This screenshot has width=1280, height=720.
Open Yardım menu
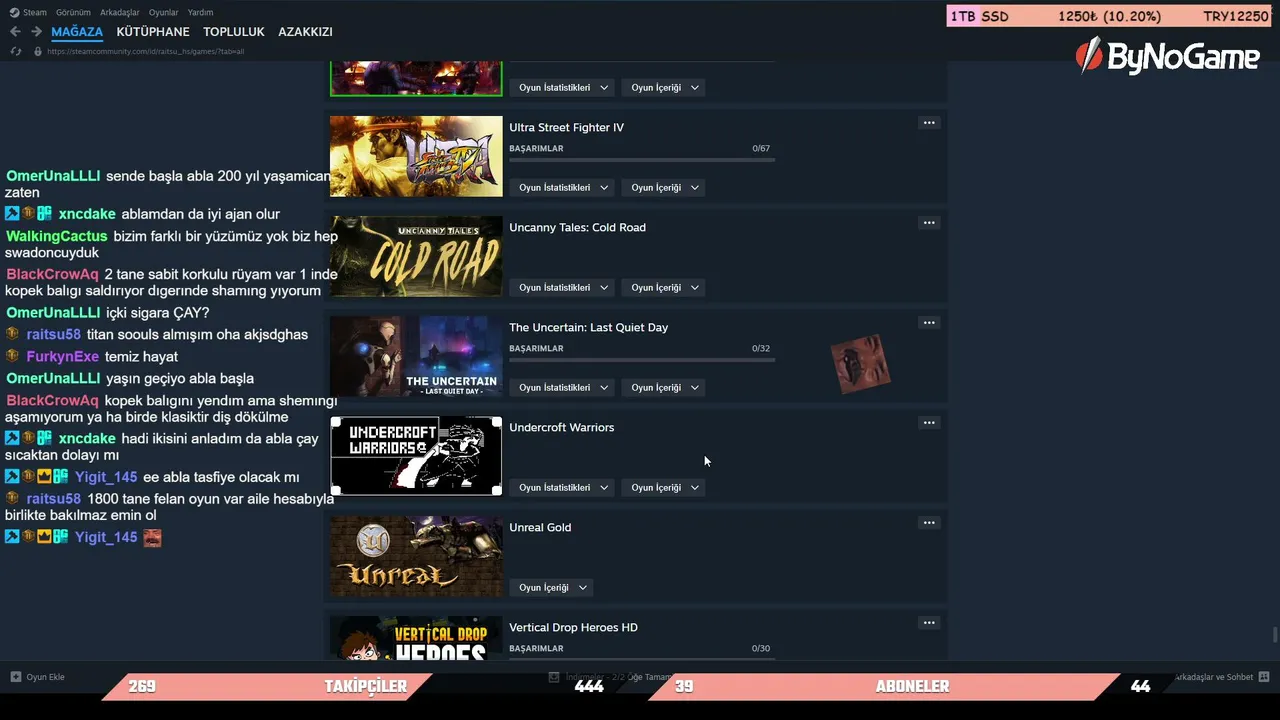tap(201, 12)
